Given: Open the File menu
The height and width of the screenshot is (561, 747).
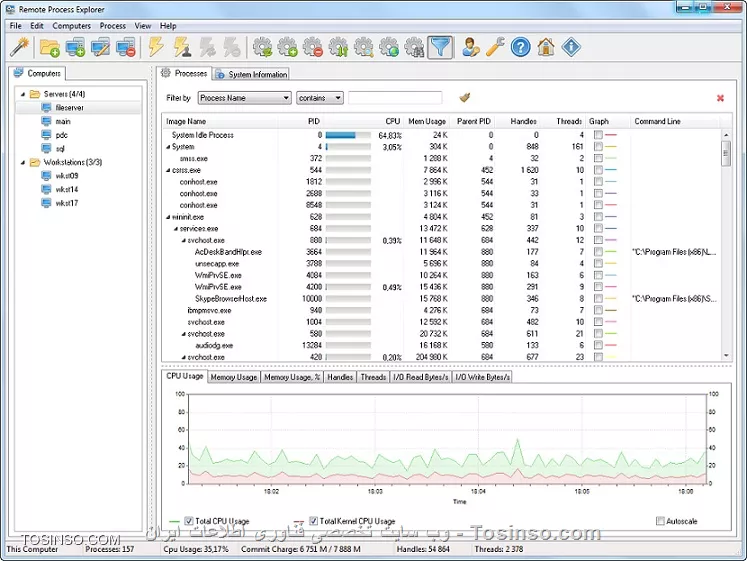Looking at the screenshot, I should pos(16,26).
